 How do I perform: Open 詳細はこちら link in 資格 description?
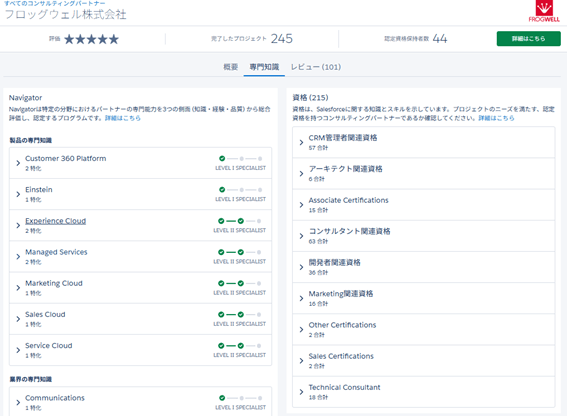pos(496,118)
